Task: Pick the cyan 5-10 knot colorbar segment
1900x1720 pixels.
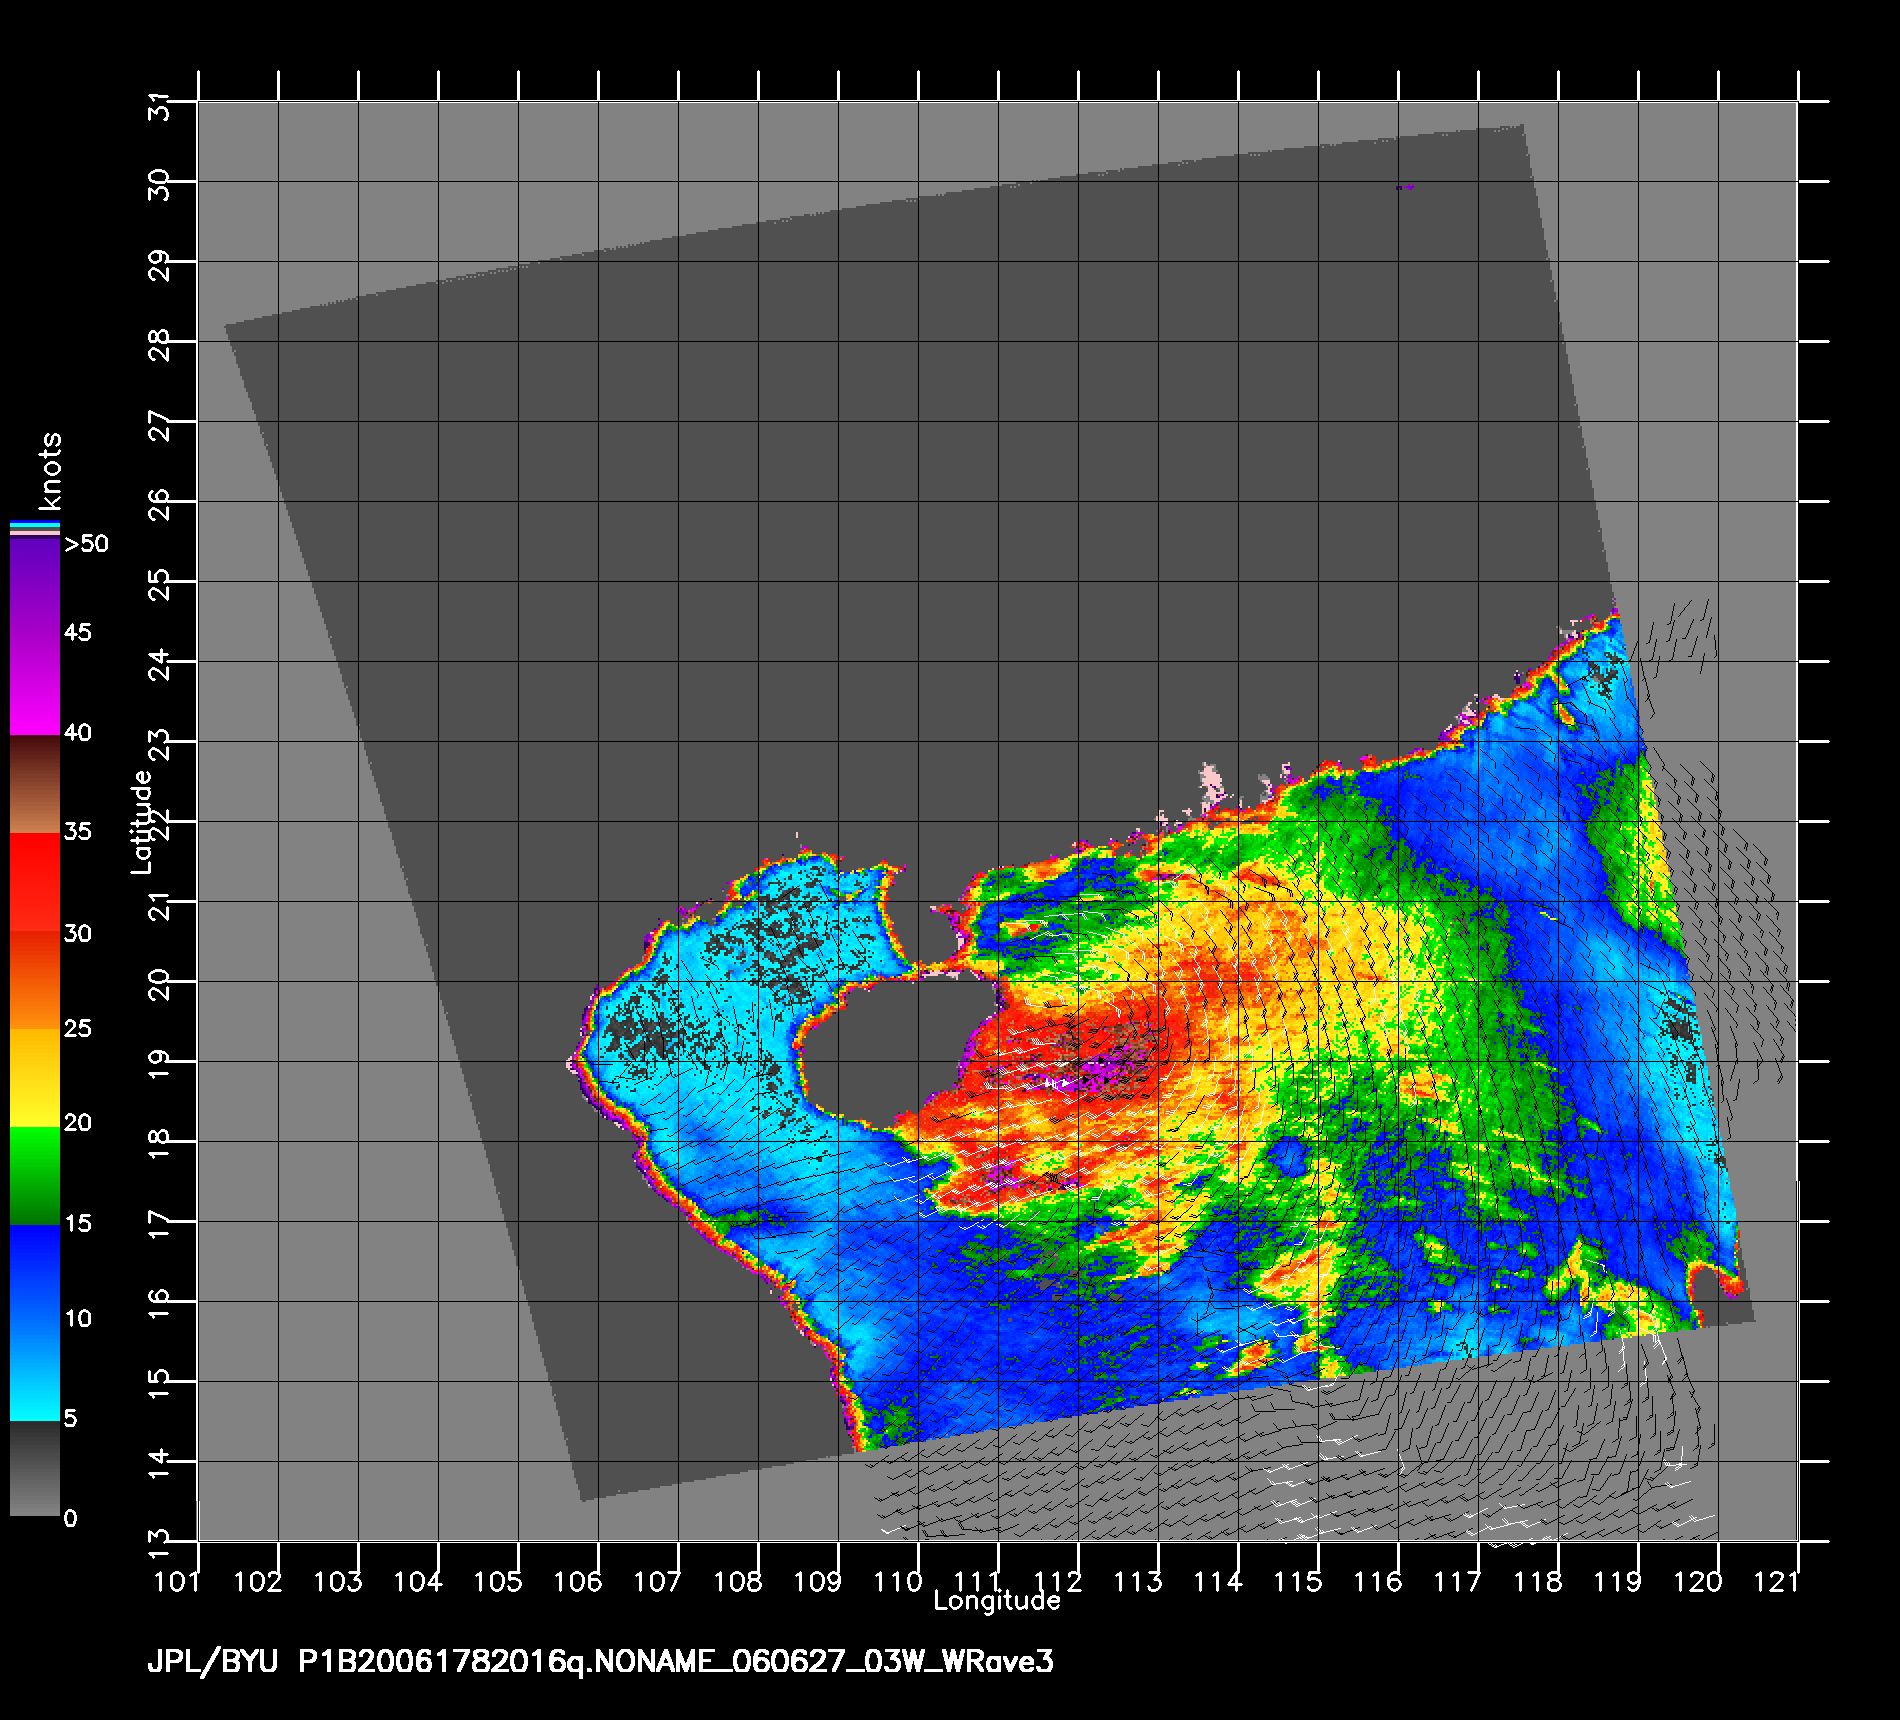Action: coord(35,1372)
